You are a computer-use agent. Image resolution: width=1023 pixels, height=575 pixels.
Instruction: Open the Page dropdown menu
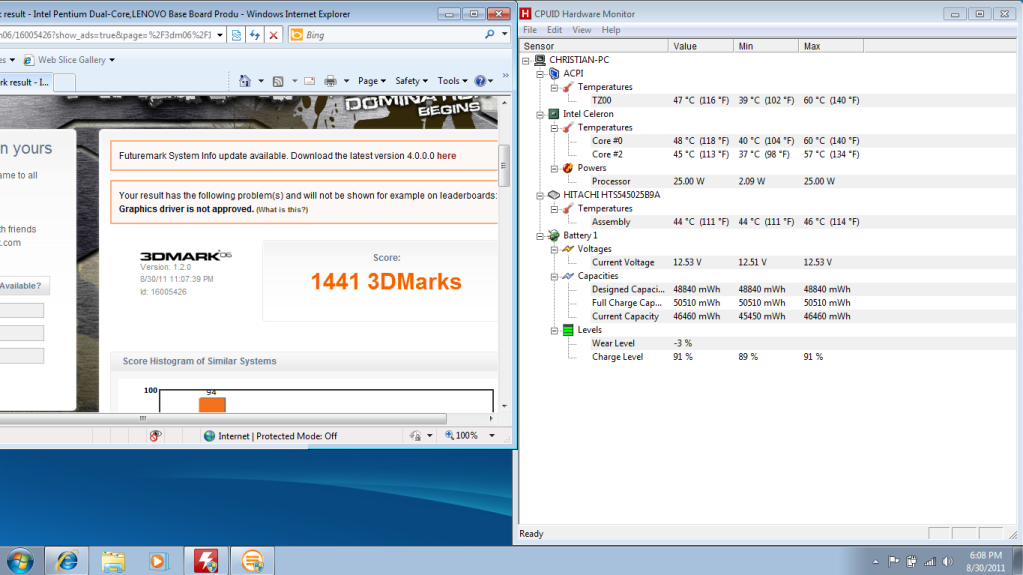371,81
